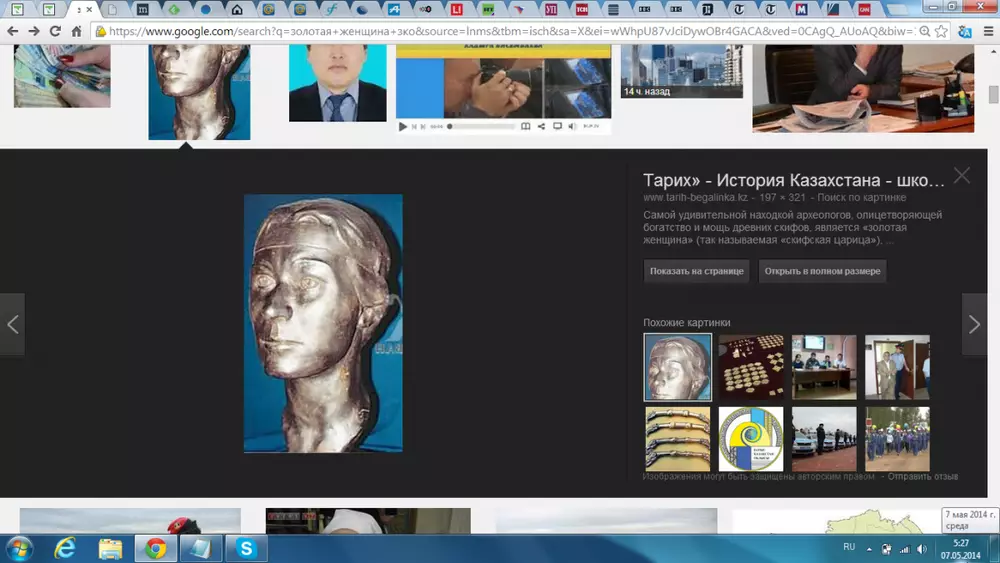Screen dimensions: 1000x563
Task: Click the share icon in video player
Action: pos(541,127)
